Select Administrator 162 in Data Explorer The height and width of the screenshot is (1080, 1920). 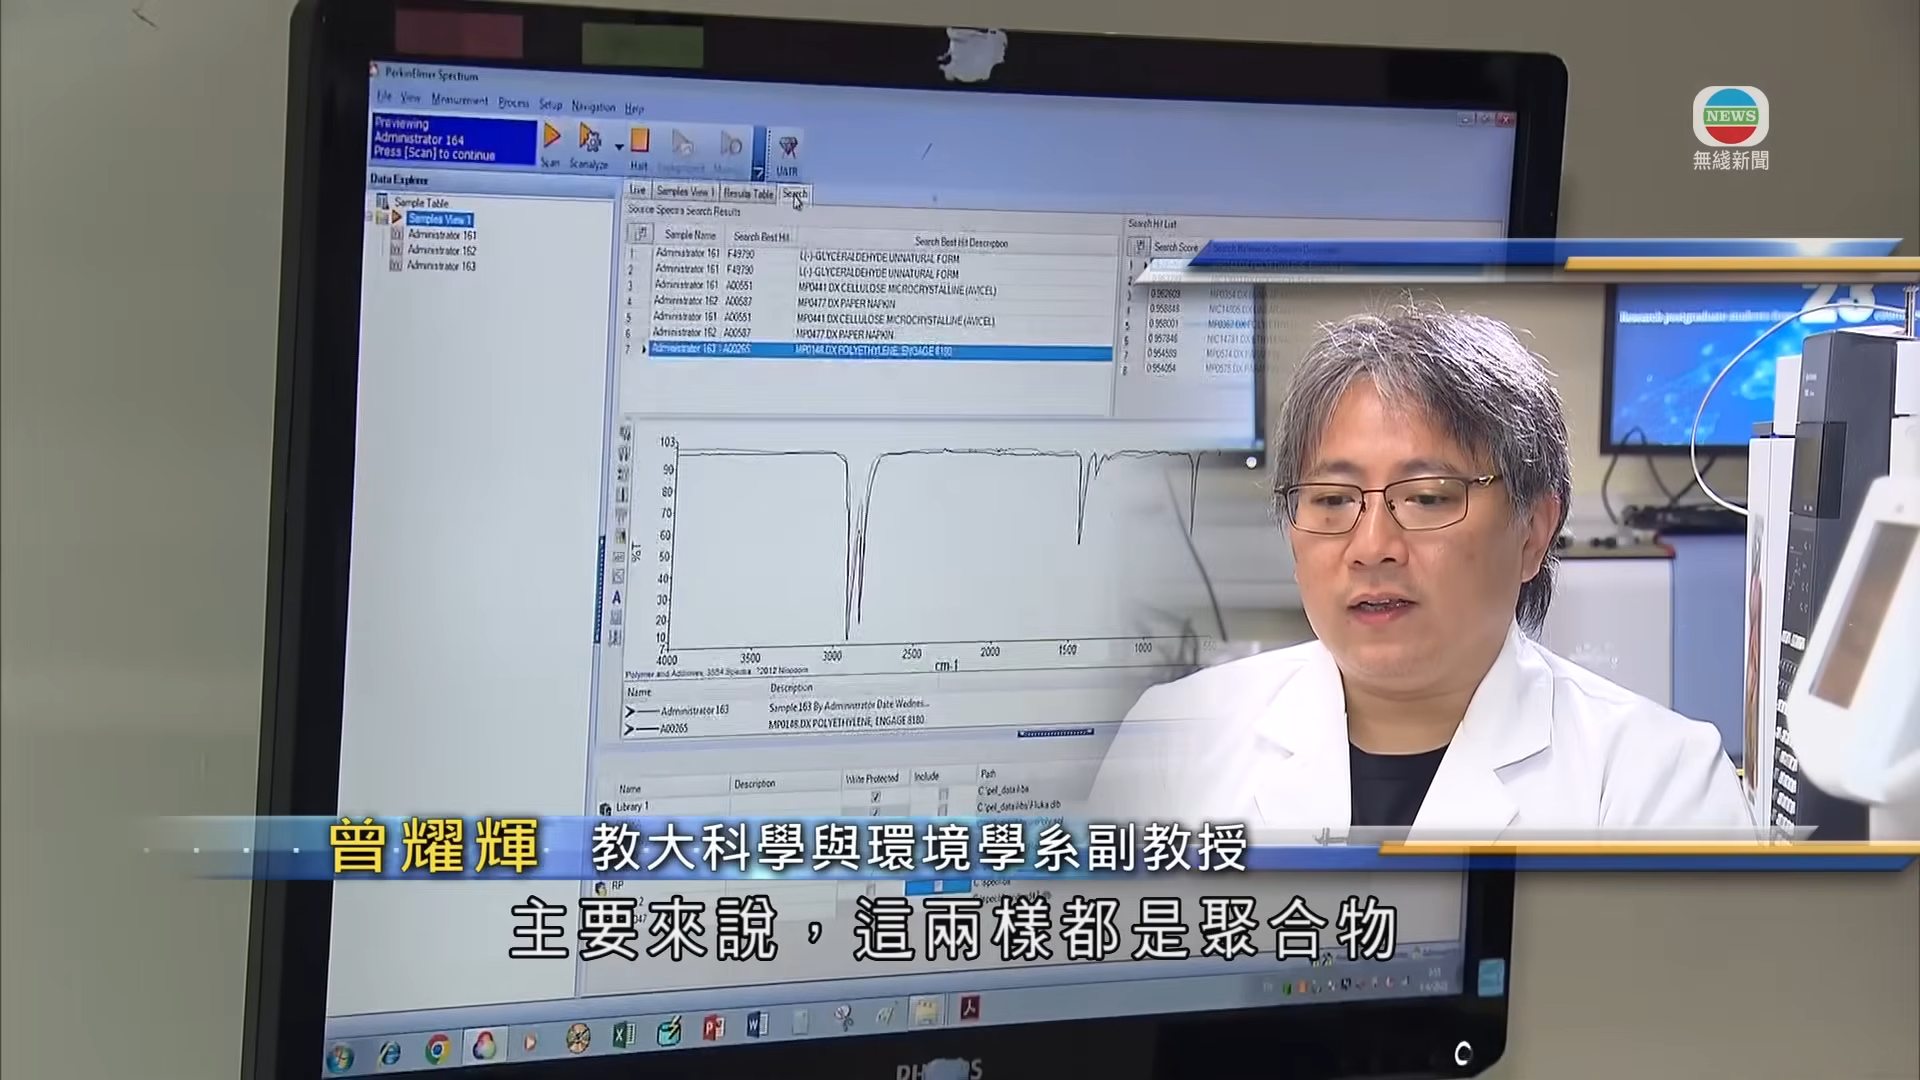(x=441, y=251)
